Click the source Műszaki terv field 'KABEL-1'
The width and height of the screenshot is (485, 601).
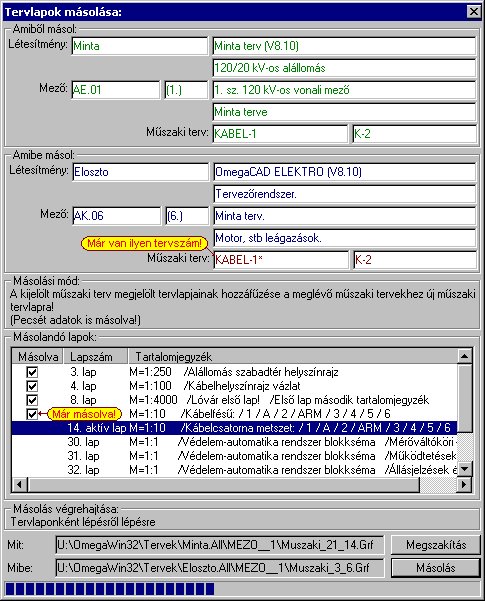[280, 134]
